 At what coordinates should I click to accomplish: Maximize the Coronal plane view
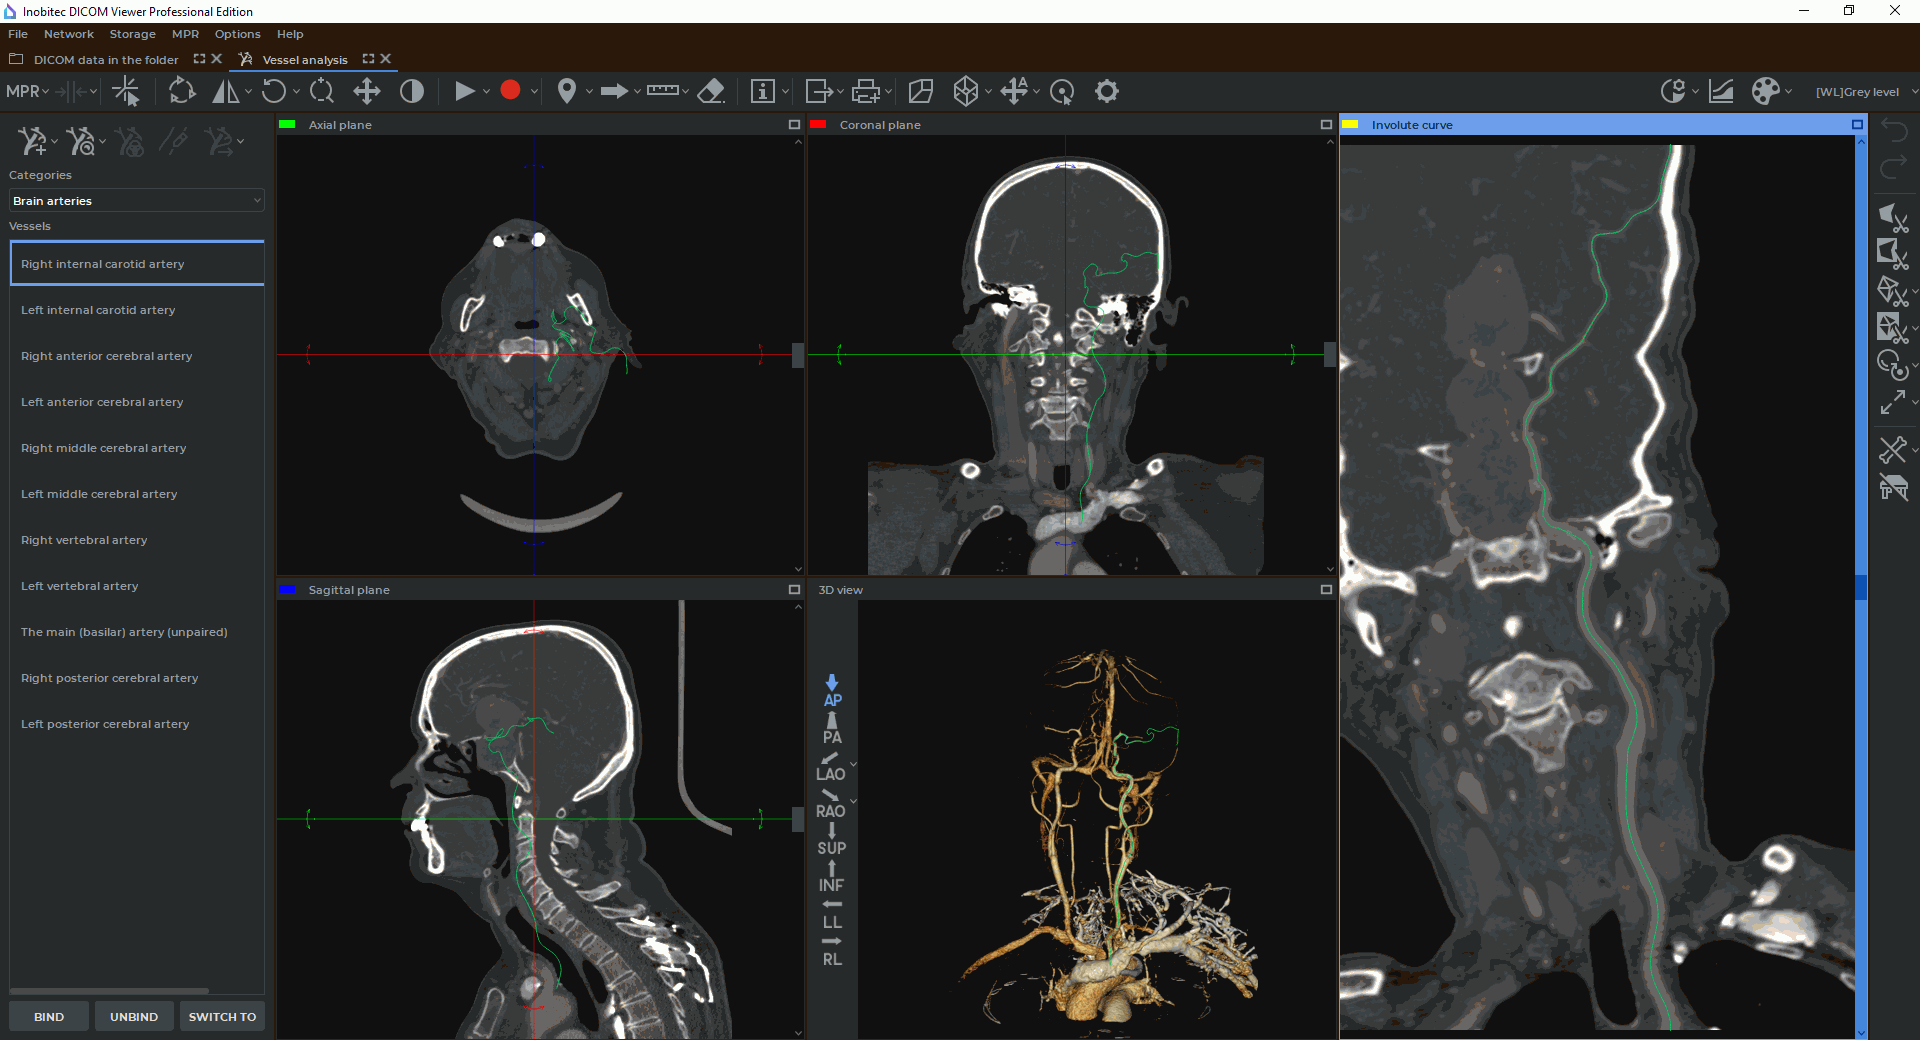(1326, 125)
